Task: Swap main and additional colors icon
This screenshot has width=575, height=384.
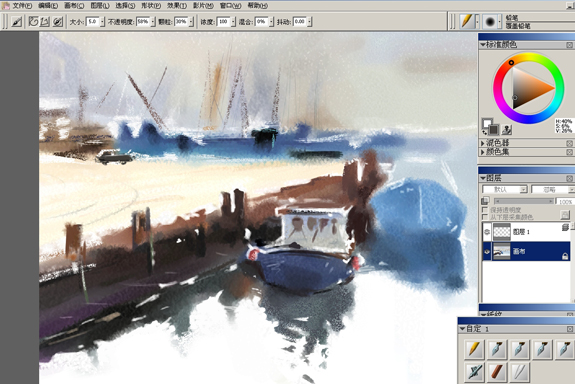Action: pyautogui.click(x=484, y=132)
